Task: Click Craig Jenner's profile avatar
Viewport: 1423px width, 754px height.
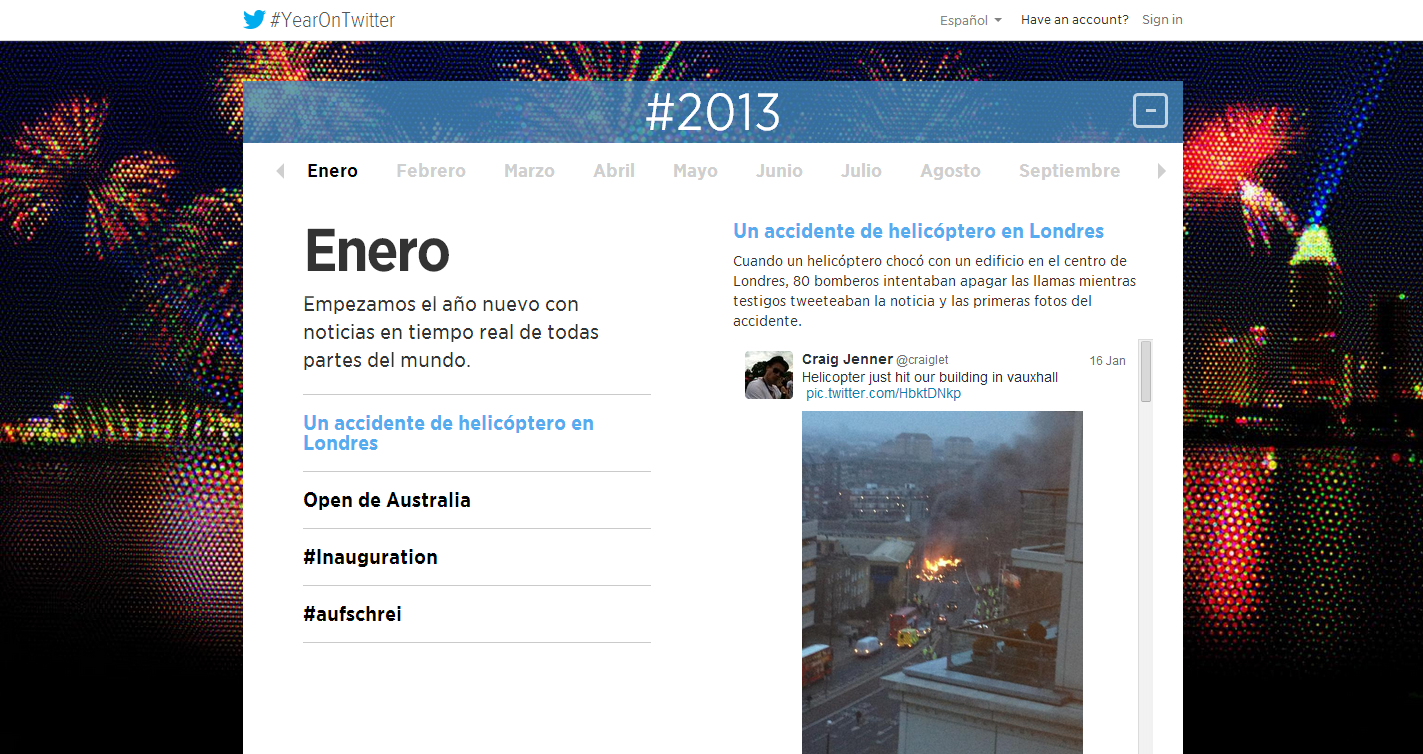Action: 768,375
